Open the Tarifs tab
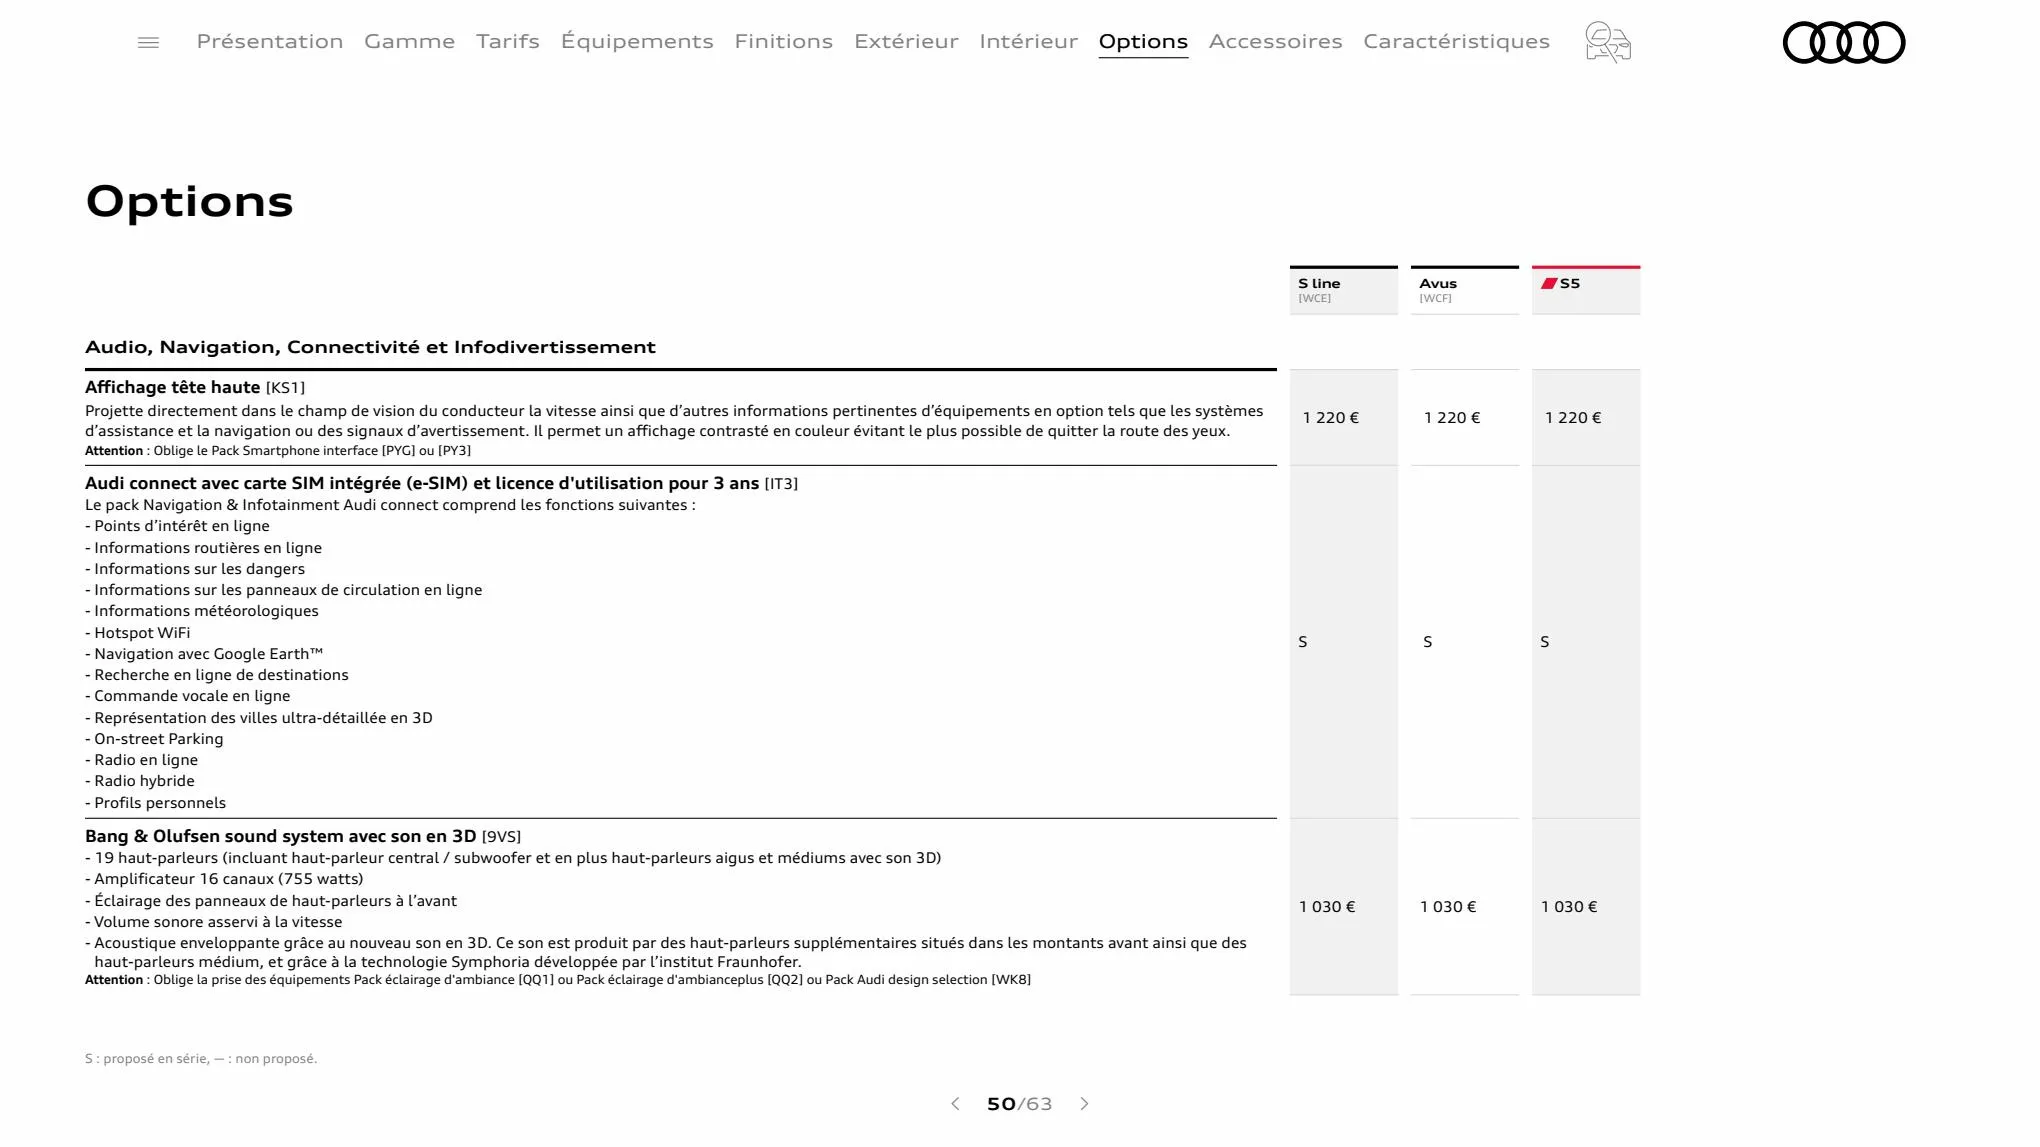 point(508,41)
